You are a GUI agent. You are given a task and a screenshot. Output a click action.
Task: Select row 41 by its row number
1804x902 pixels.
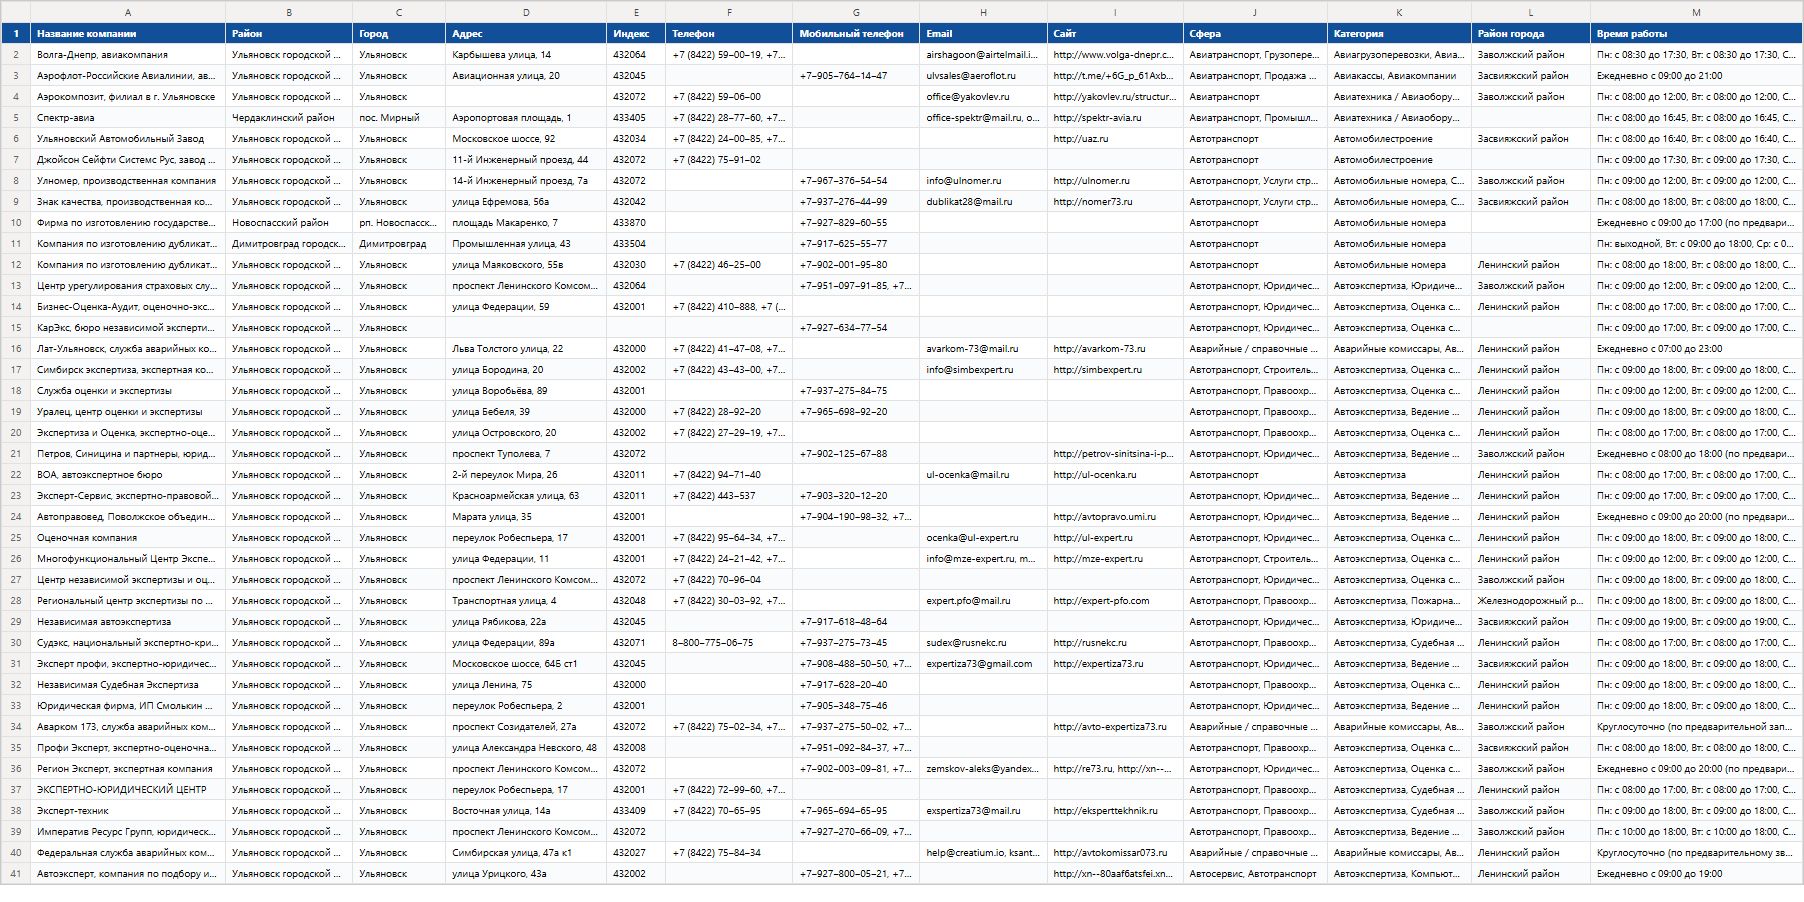click(x=15, y=874)
